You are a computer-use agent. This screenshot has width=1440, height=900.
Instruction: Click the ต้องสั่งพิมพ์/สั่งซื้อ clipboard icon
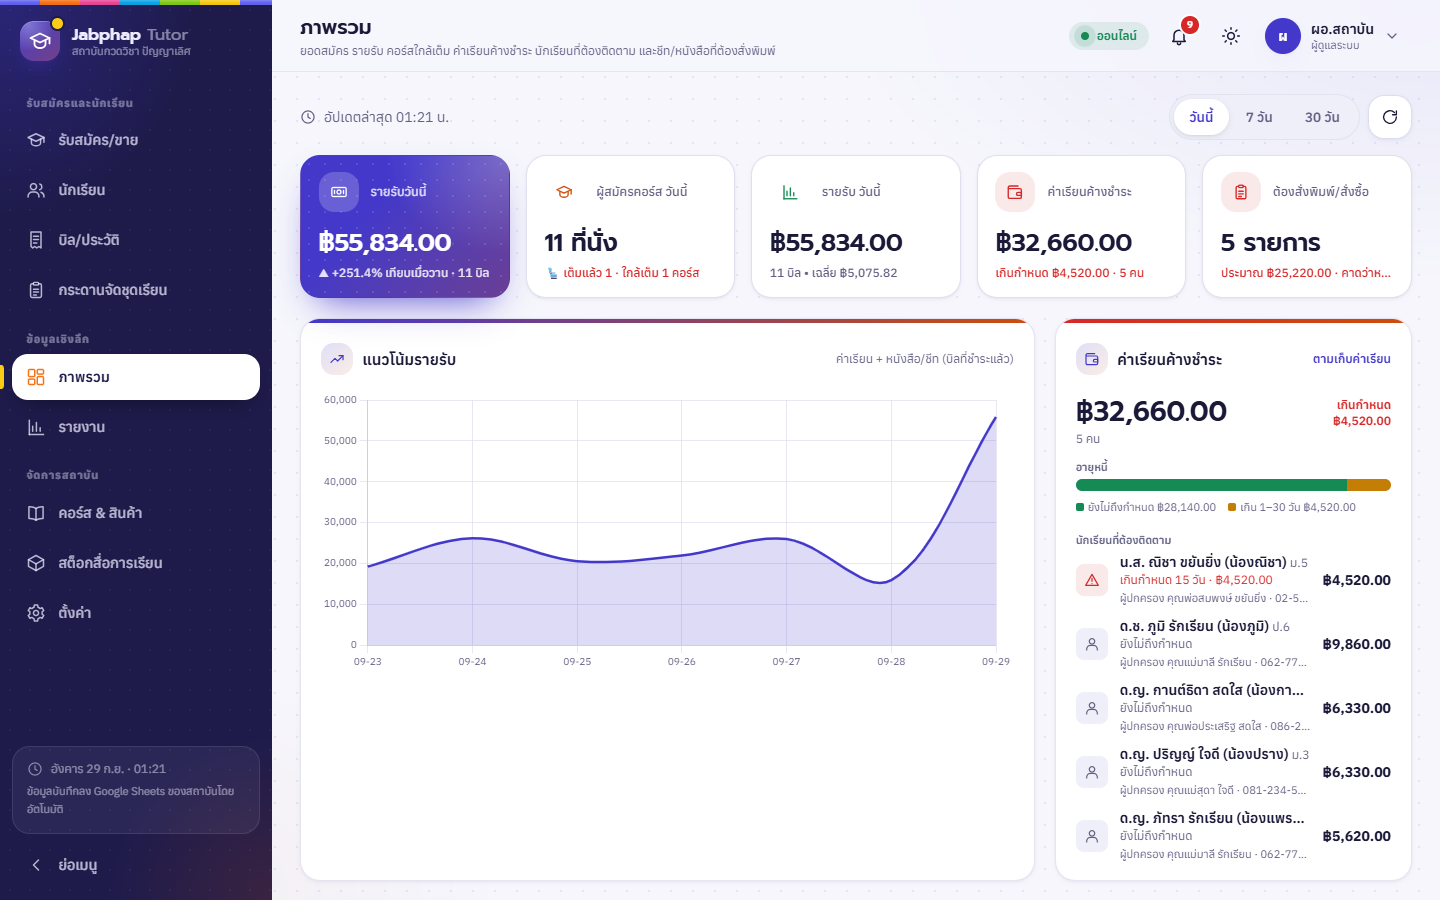pyautogui.click(x=1241, y=192)
